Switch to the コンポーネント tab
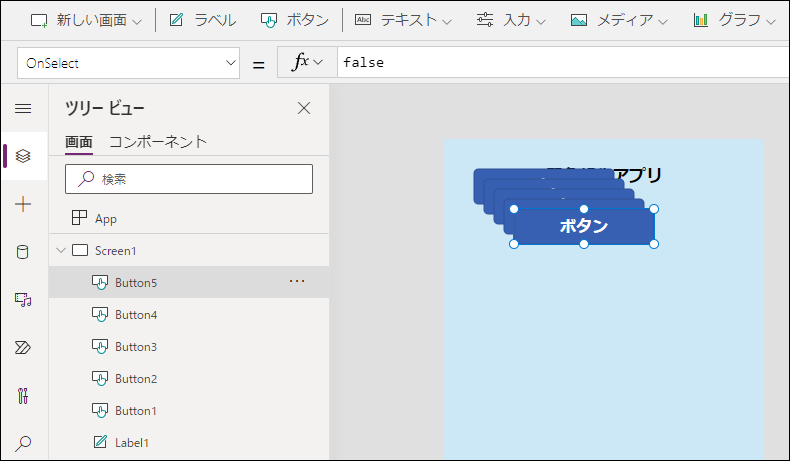Viewport: 790px width, 461px height. [158, 142]
